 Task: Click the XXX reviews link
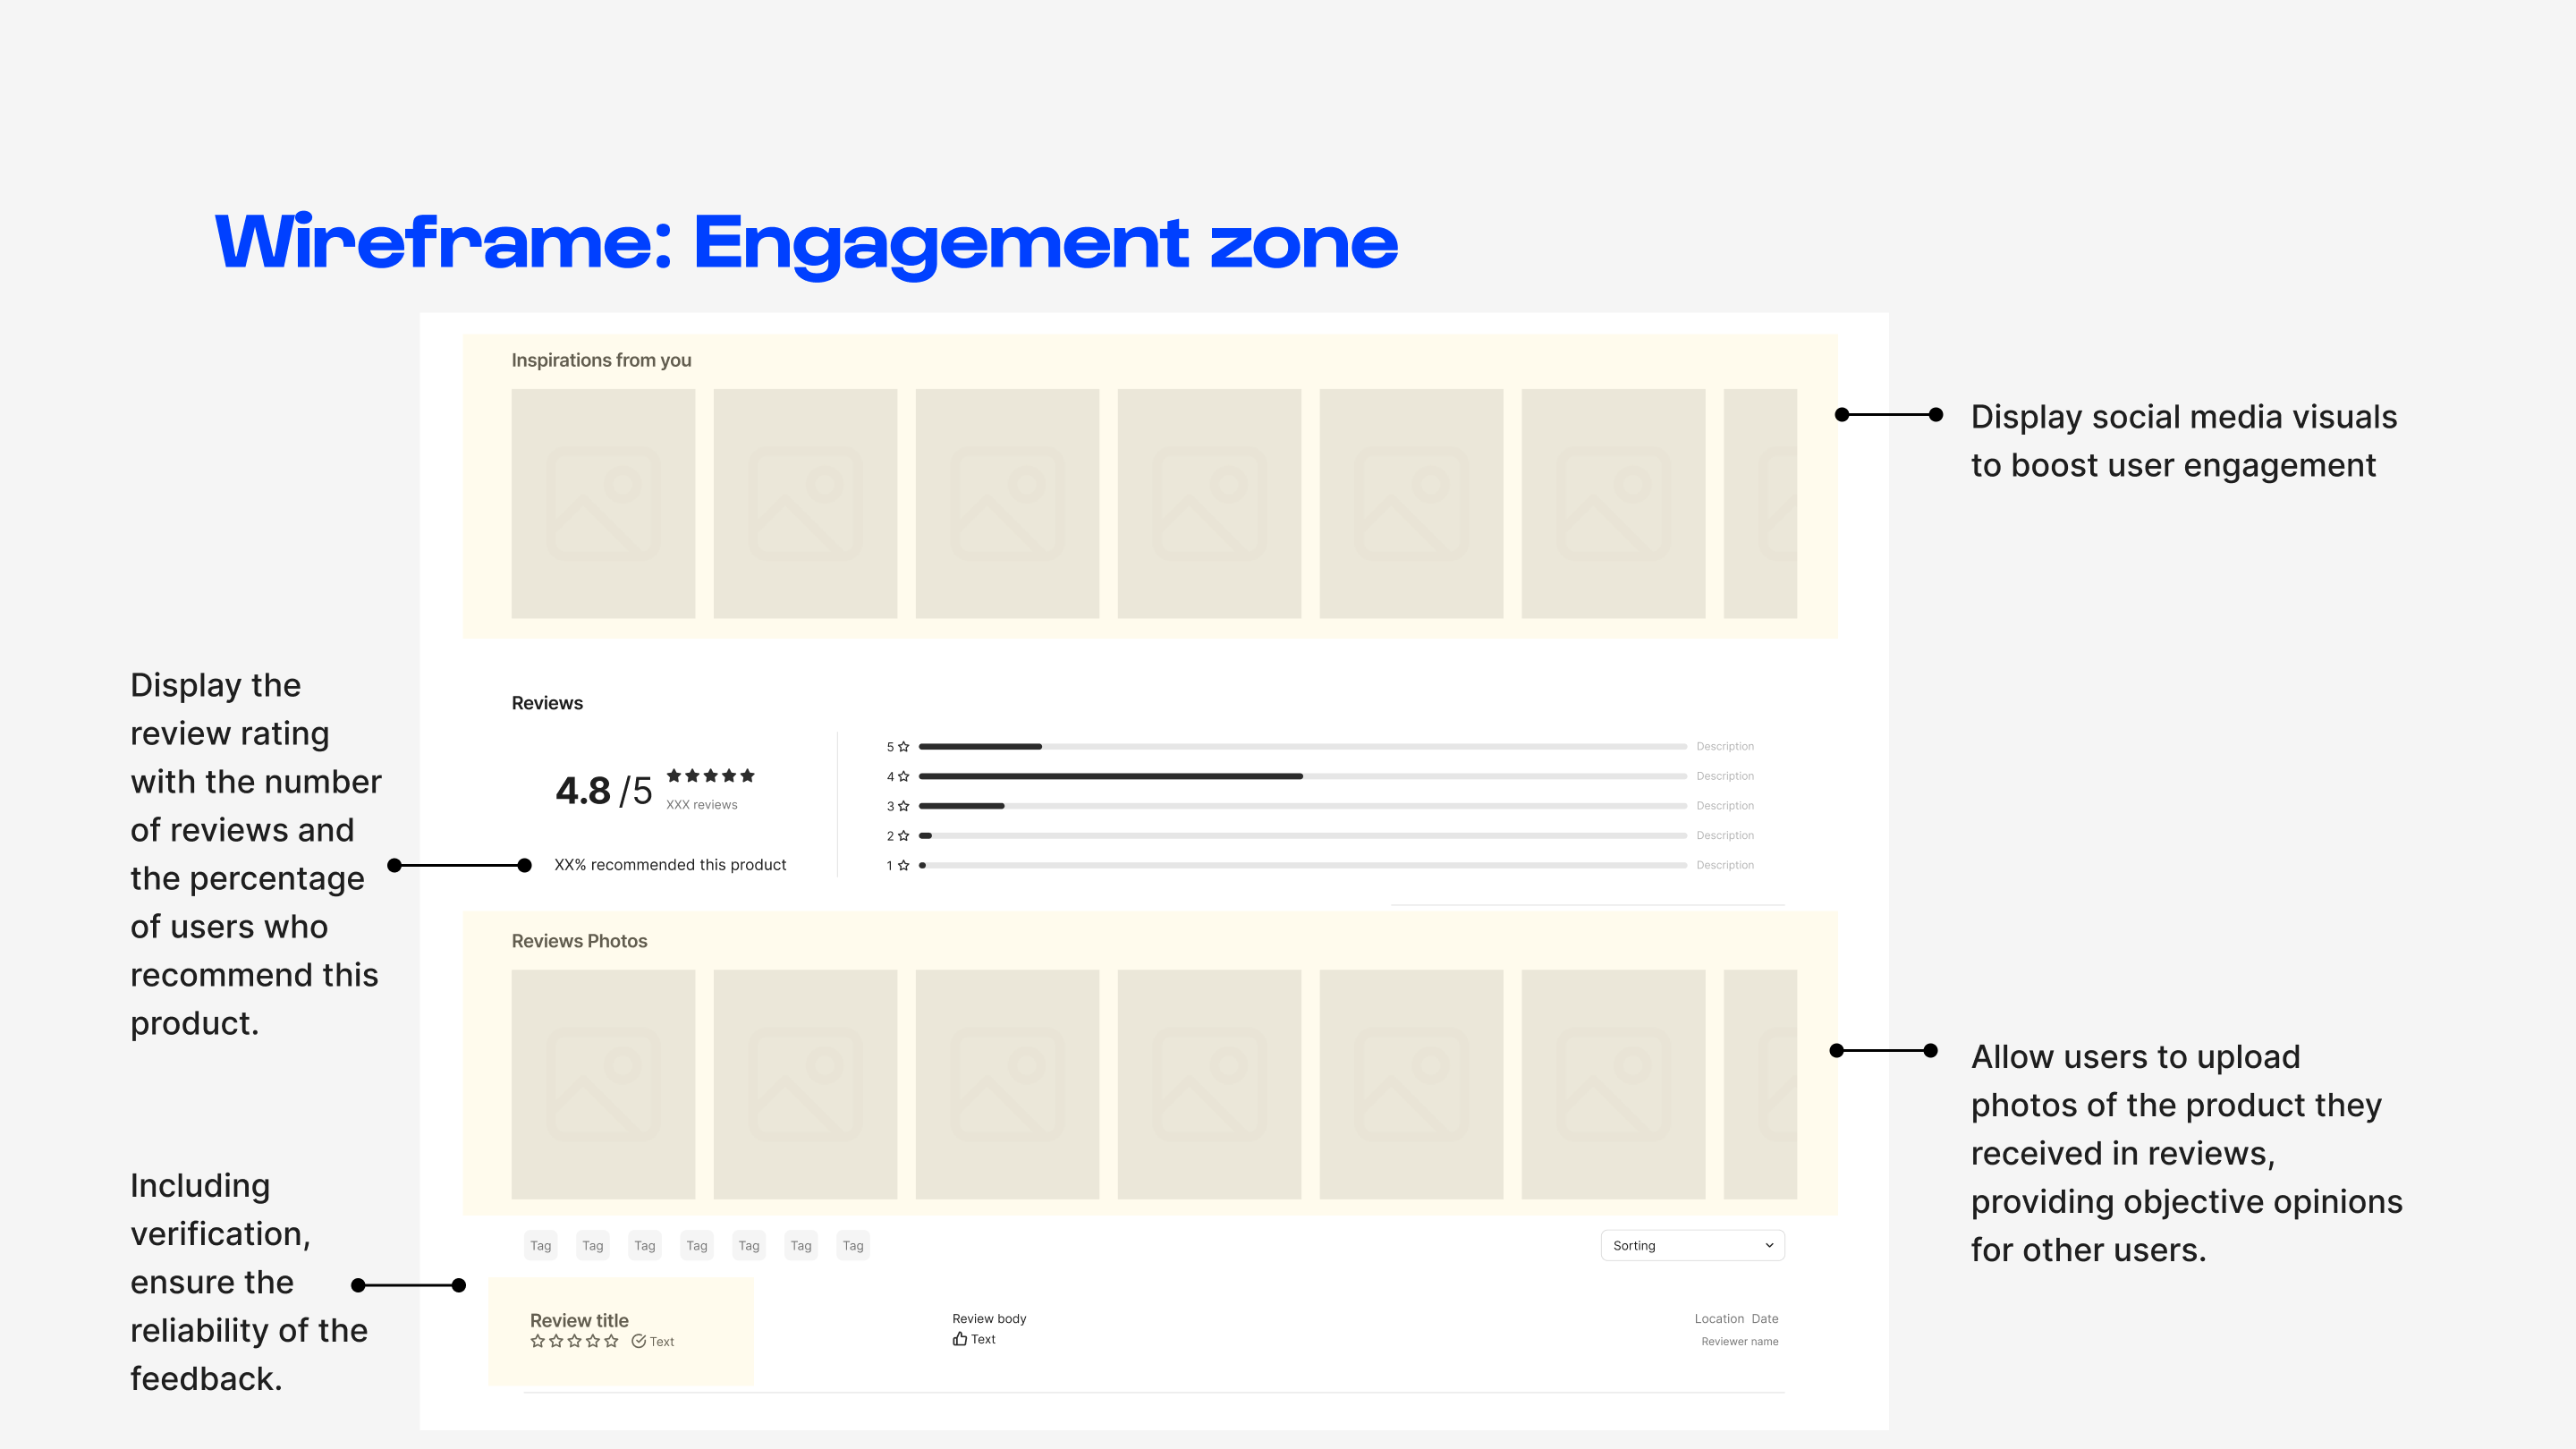tap(701, 805)
